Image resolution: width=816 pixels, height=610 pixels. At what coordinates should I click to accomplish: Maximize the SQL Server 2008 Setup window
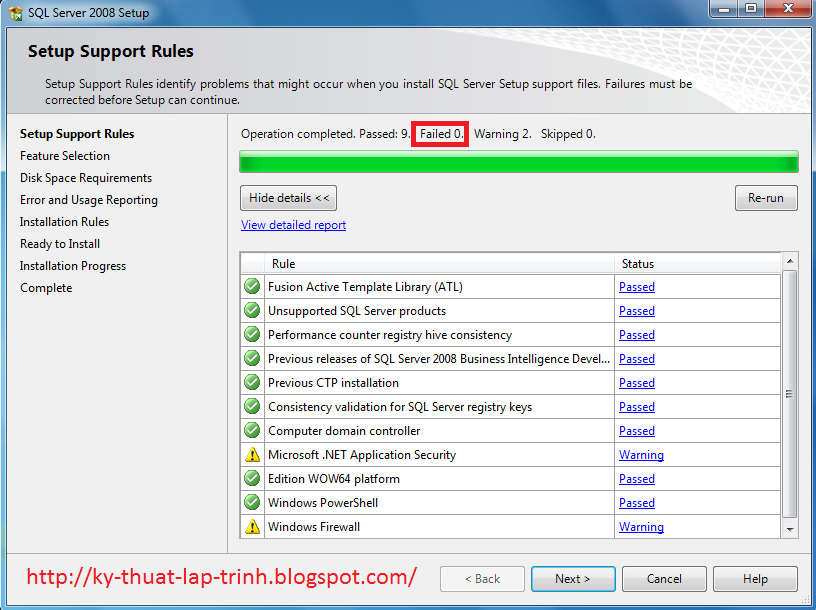click(751, 9)
